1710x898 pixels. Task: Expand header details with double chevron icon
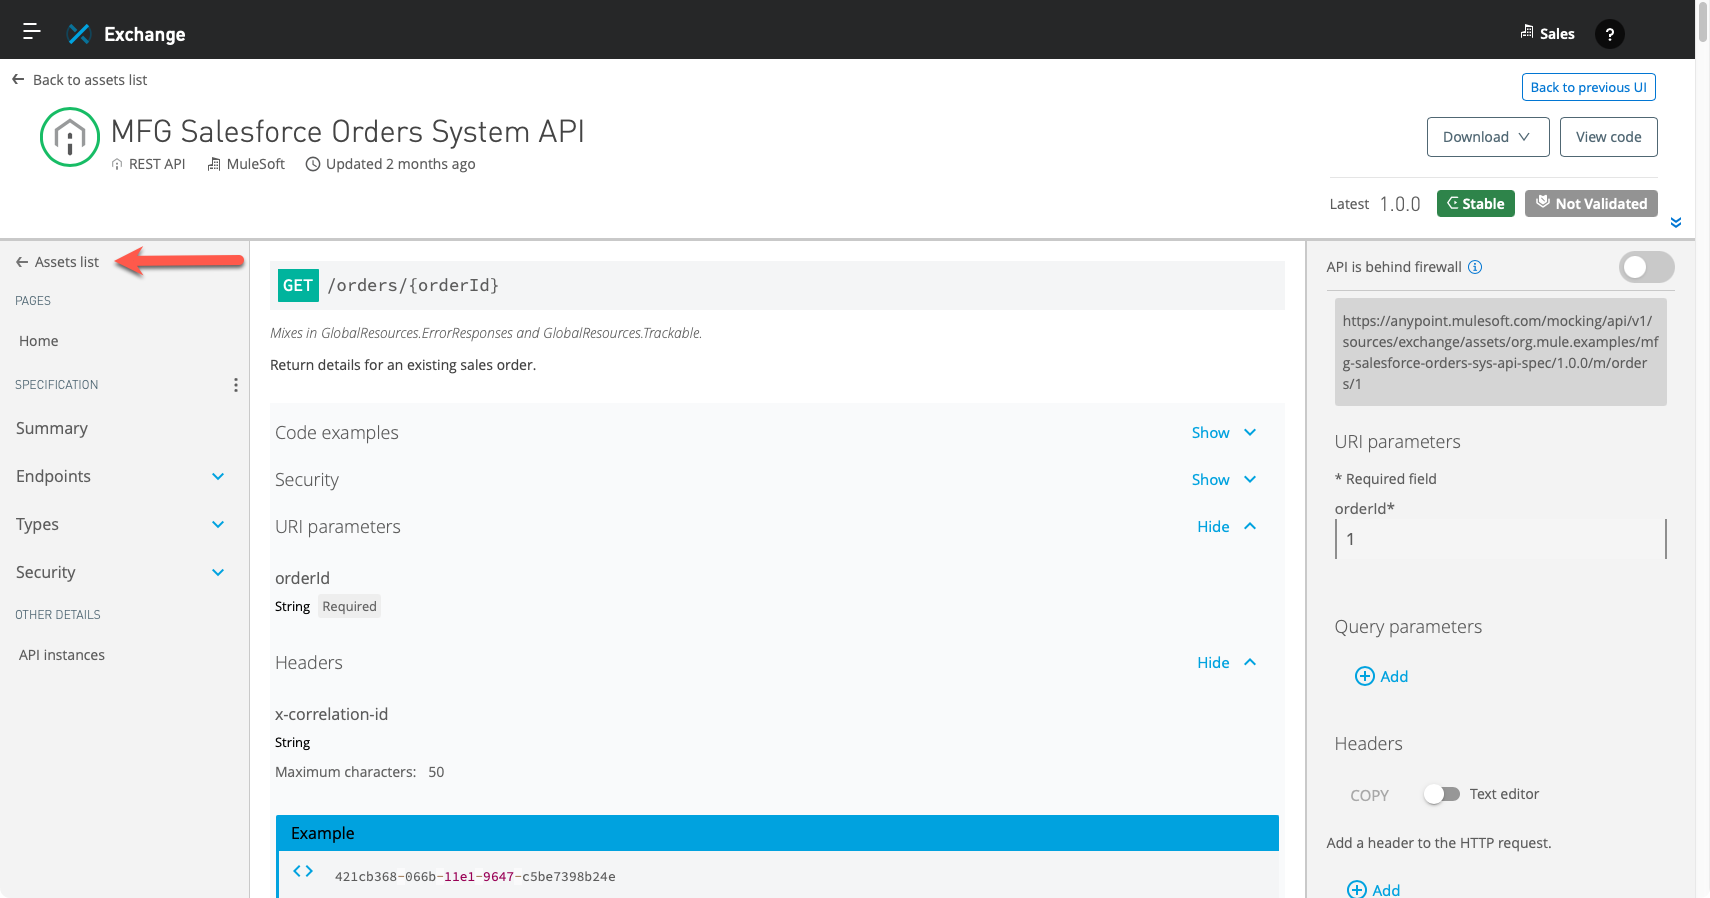point(1676,222)
